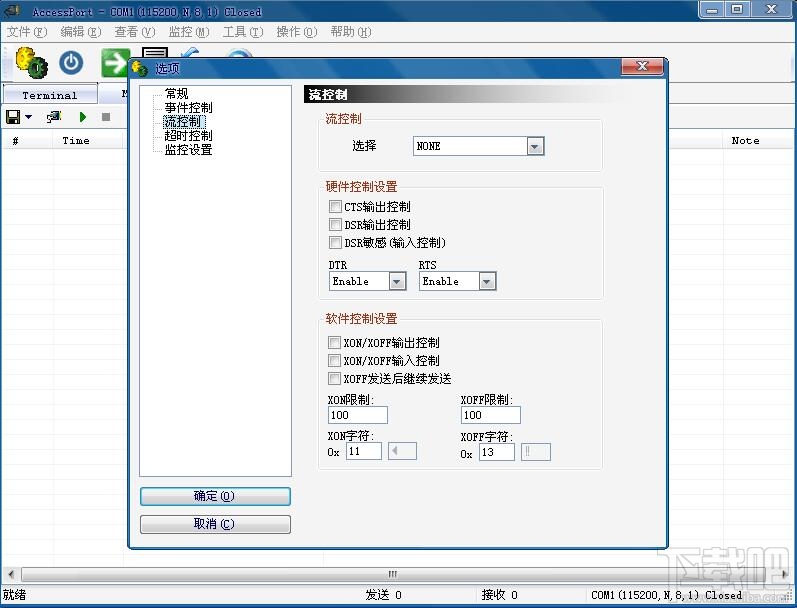Open the 流控制 选择 NONE dropdown
The width and height of the screenshot is (797, 608).
tap(535, 146)
